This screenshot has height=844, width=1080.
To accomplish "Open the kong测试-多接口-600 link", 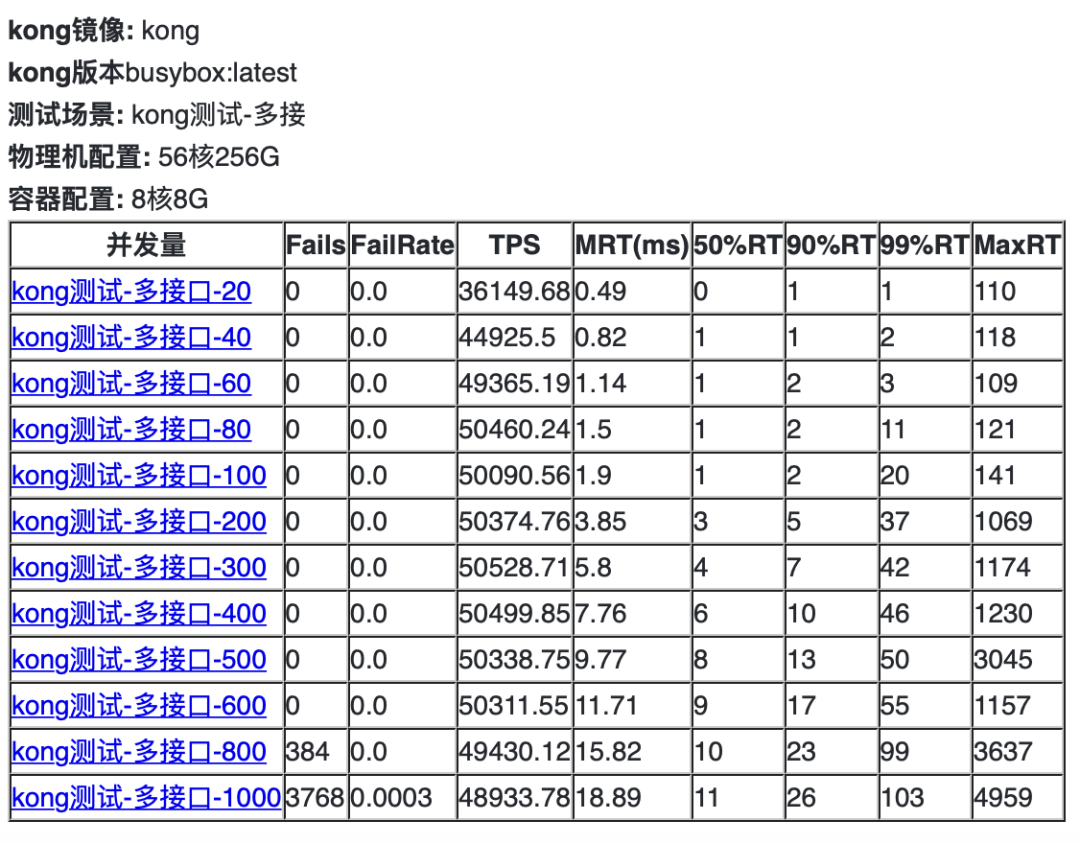I will pos(138,706).
